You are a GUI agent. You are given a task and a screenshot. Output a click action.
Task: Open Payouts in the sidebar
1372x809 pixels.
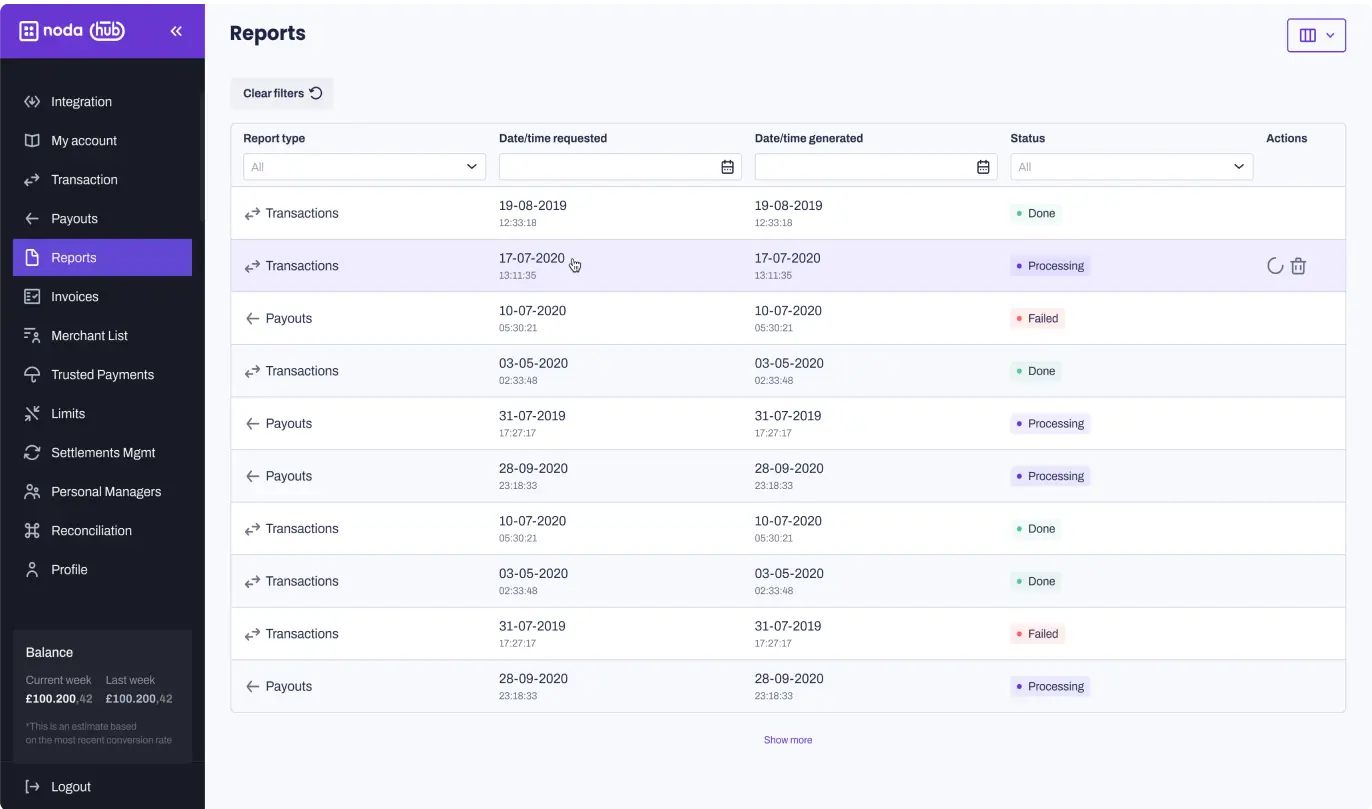102,218
